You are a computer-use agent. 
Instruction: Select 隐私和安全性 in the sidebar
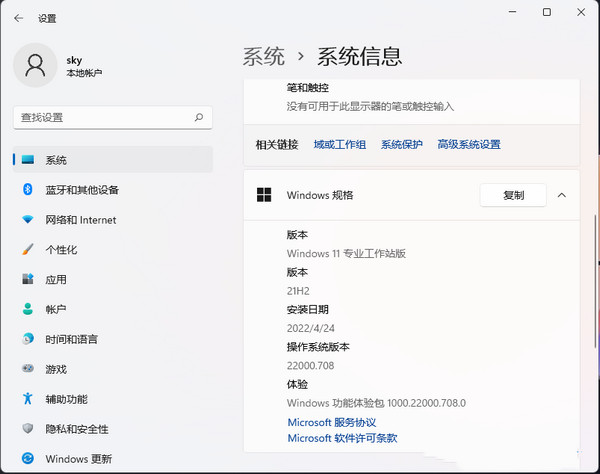click(x=113, y=428)
